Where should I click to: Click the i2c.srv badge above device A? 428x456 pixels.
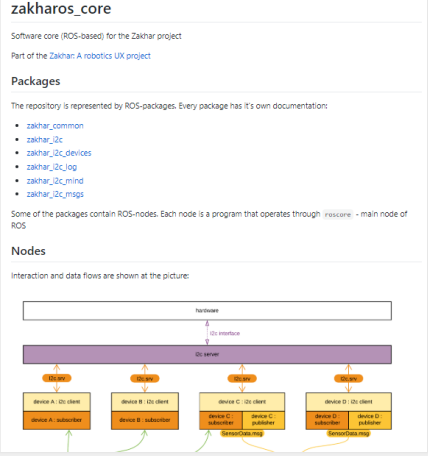[x=57, y=378]
